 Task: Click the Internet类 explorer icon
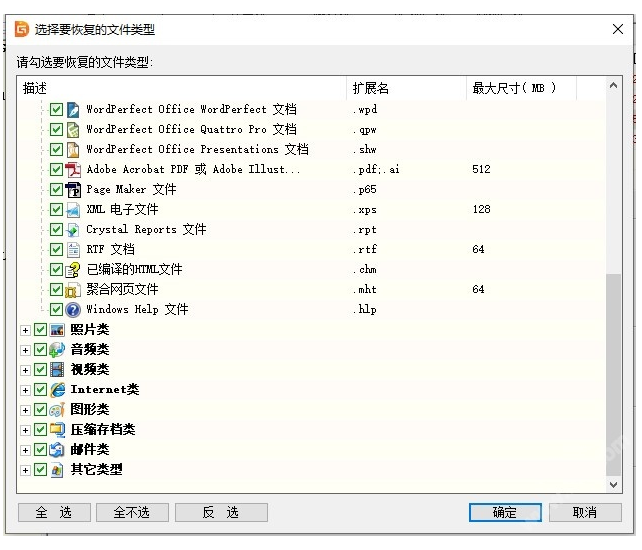(57, 389)
